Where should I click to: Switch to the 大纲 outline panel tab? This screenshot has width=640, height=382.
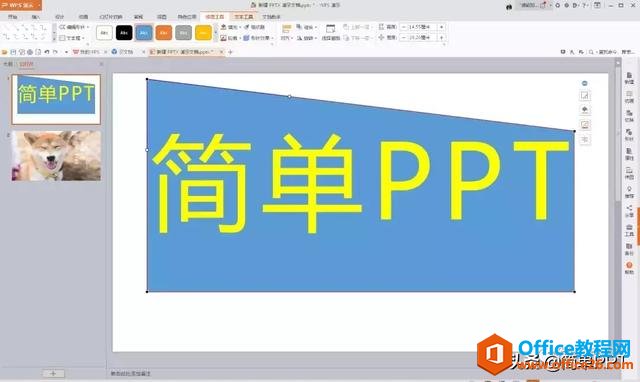(8, 64)
